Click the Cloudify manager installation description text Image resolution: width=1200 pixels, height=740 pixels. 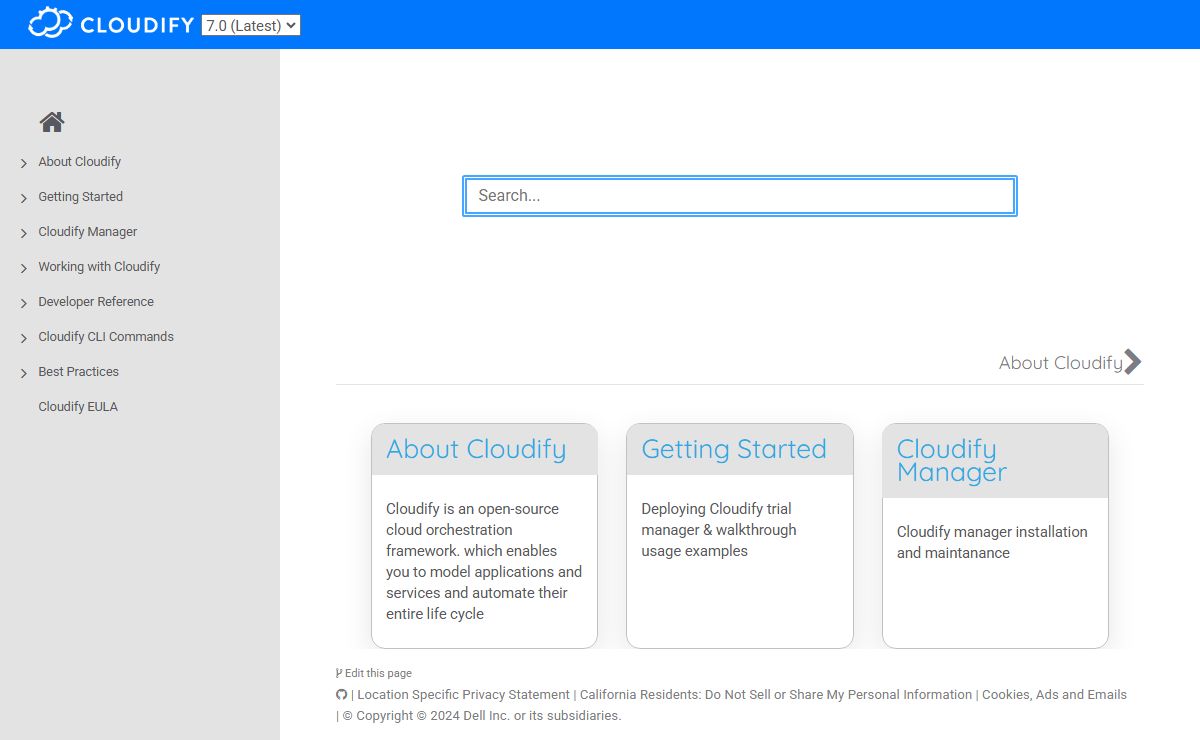[992, 542]
